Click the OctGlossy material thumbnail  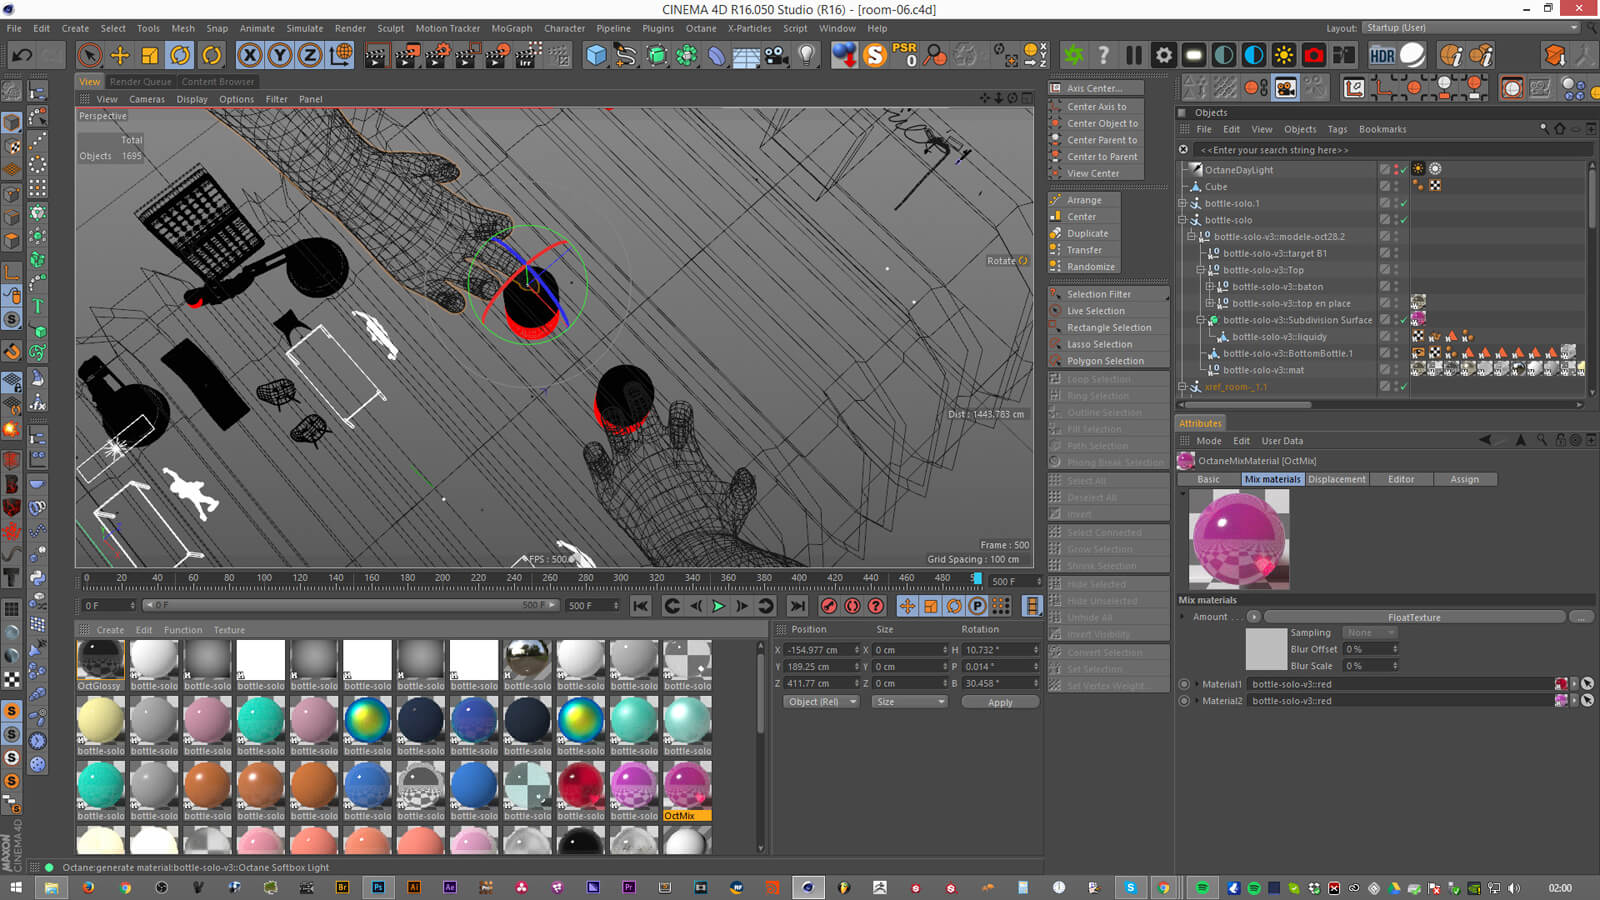[100, 665]
